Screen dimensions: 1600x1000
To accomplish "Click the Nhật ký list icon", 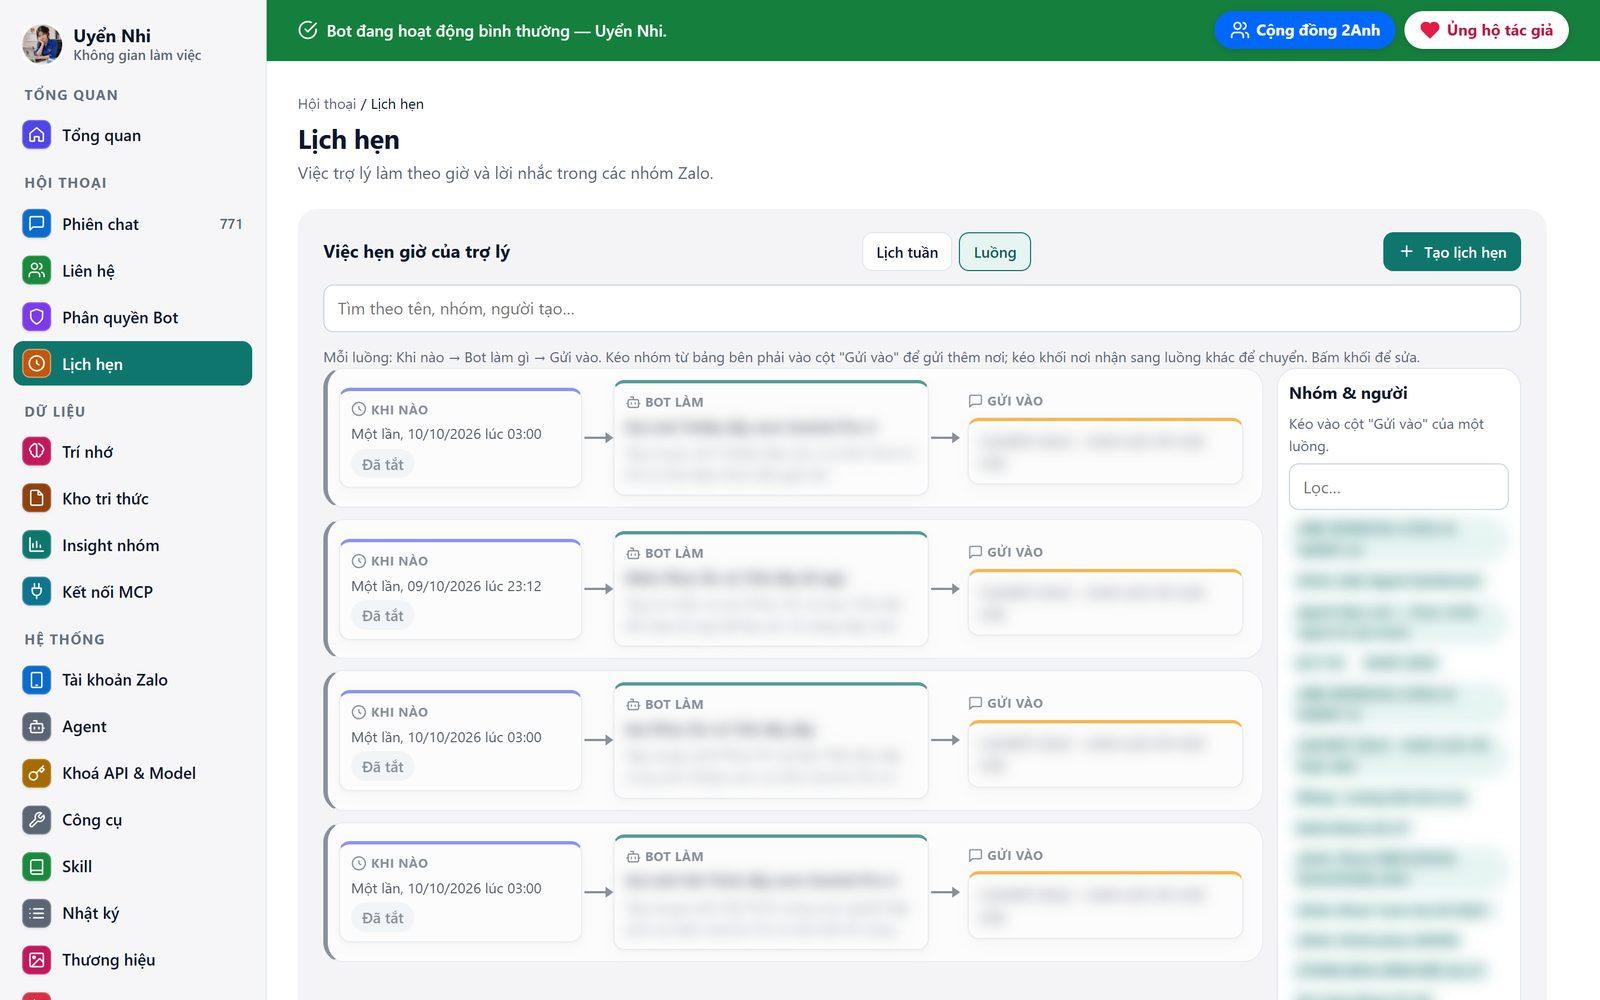I will pyautogui.click(x=37, y=913).
